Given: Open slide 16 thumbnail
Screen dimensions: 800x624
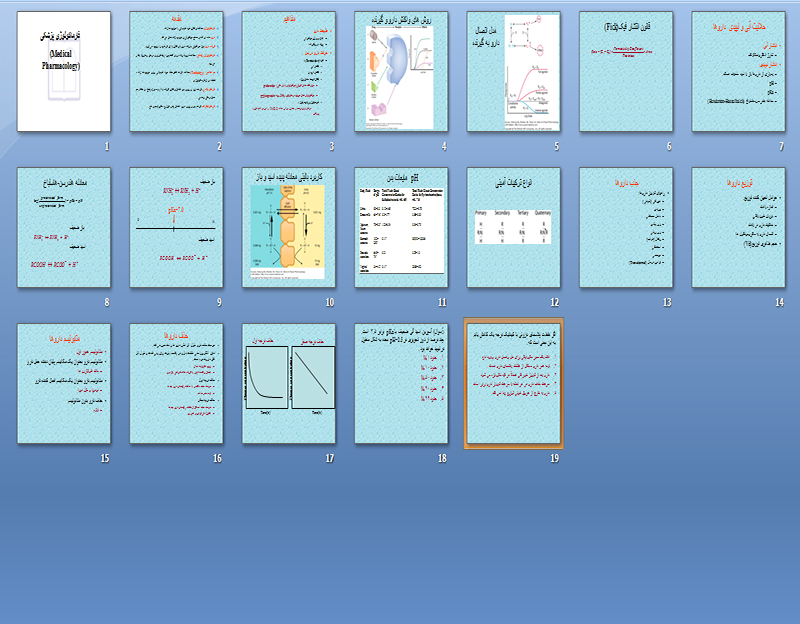Looking at the screenshot, I should point(176,384).
